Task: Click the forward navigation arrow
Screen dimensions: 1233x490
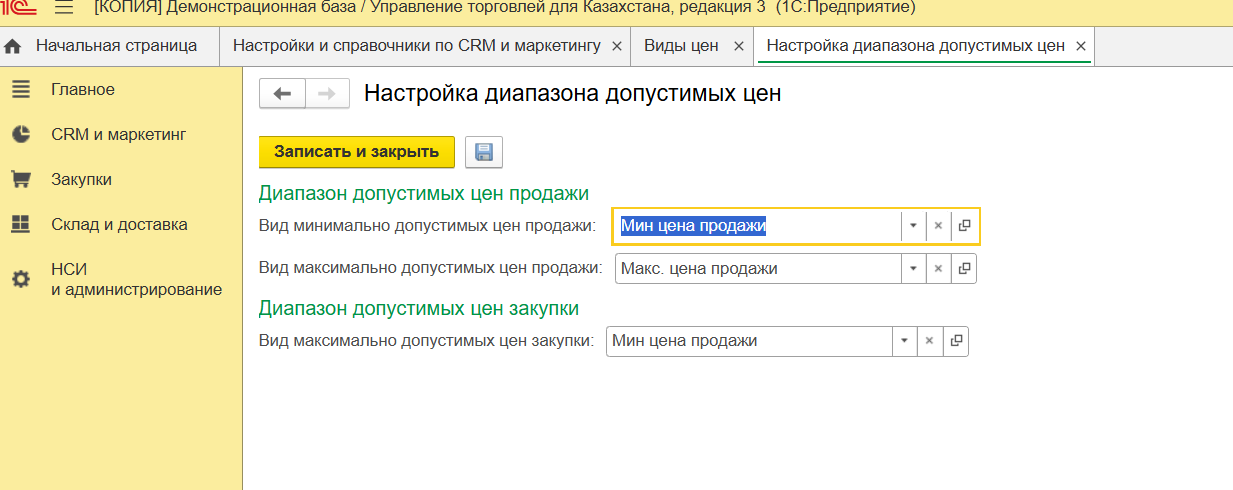Action: pos(327,93)
